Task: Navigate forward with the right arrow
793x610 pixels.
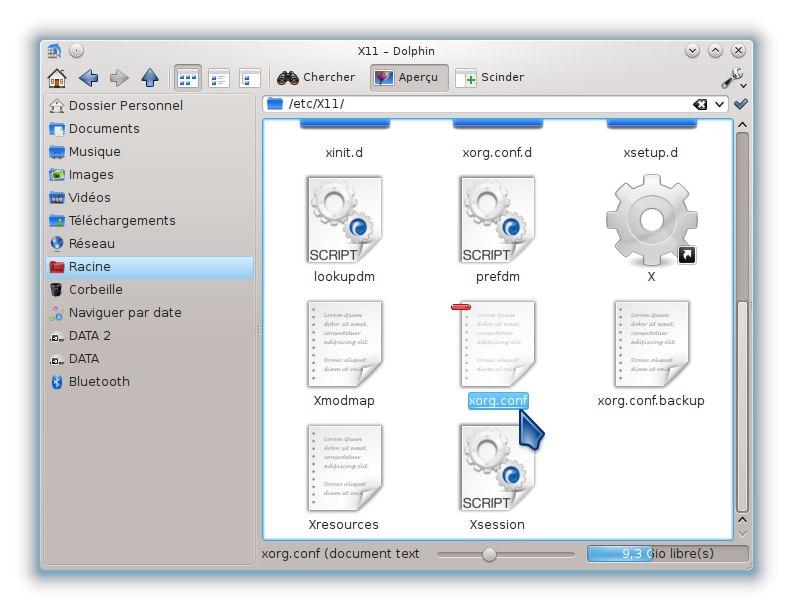Action: coord(119,77)
